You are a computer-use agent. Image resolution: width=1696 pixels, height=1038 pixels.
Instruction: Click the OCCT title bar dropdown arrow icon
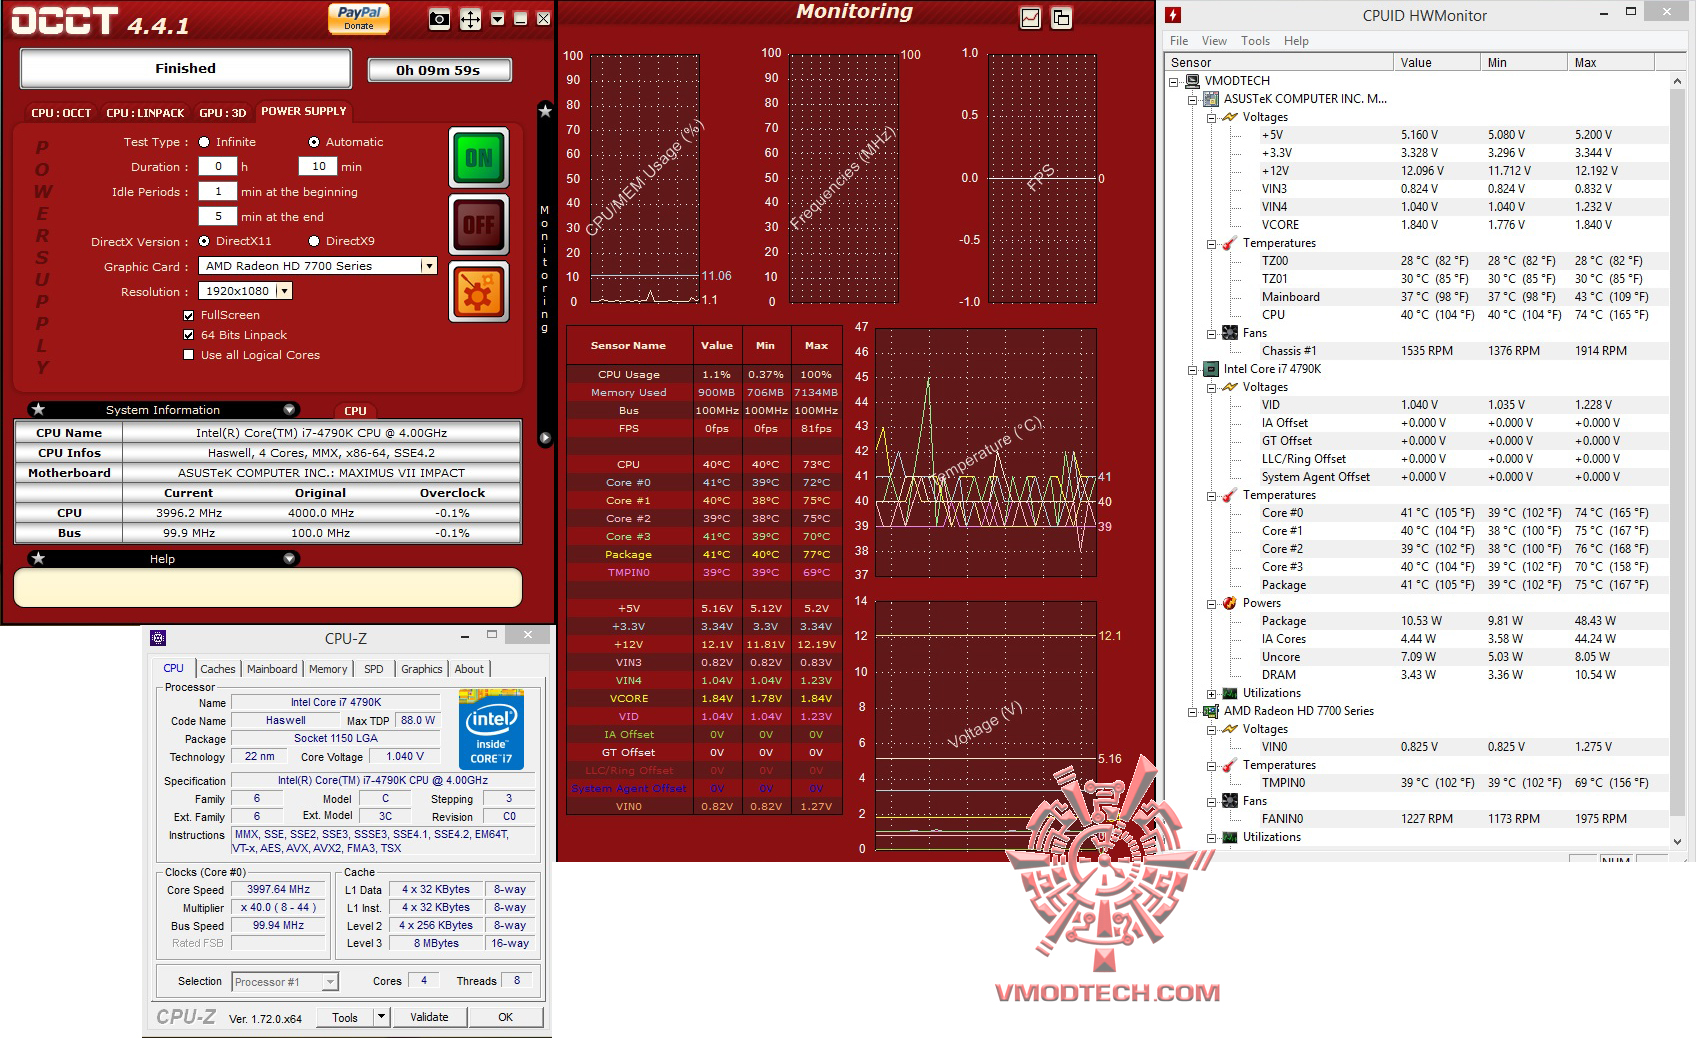coord(497,19)
